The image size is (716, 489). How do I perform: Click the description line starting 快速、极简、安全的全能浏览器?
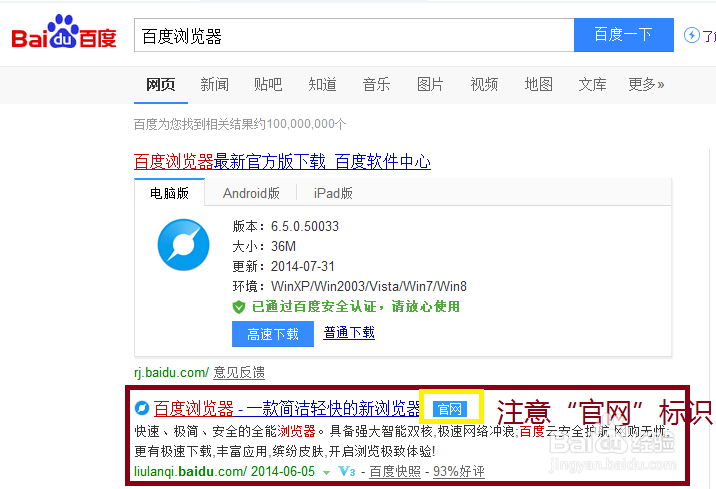402,431
